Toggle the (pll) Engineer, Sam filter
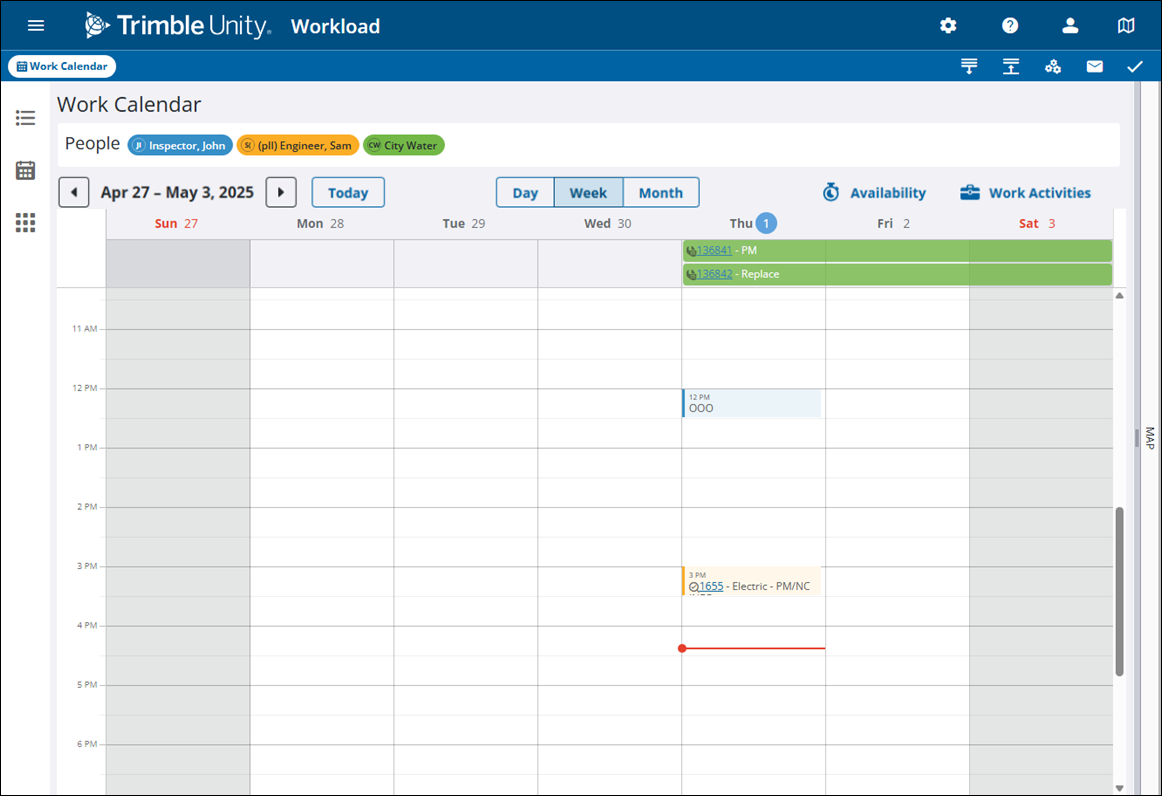 point(298,146)
